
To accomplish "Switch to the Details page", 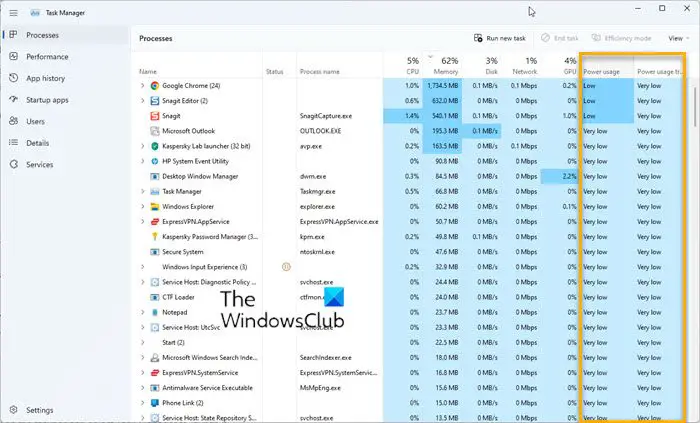I will [x=38, y=143].
